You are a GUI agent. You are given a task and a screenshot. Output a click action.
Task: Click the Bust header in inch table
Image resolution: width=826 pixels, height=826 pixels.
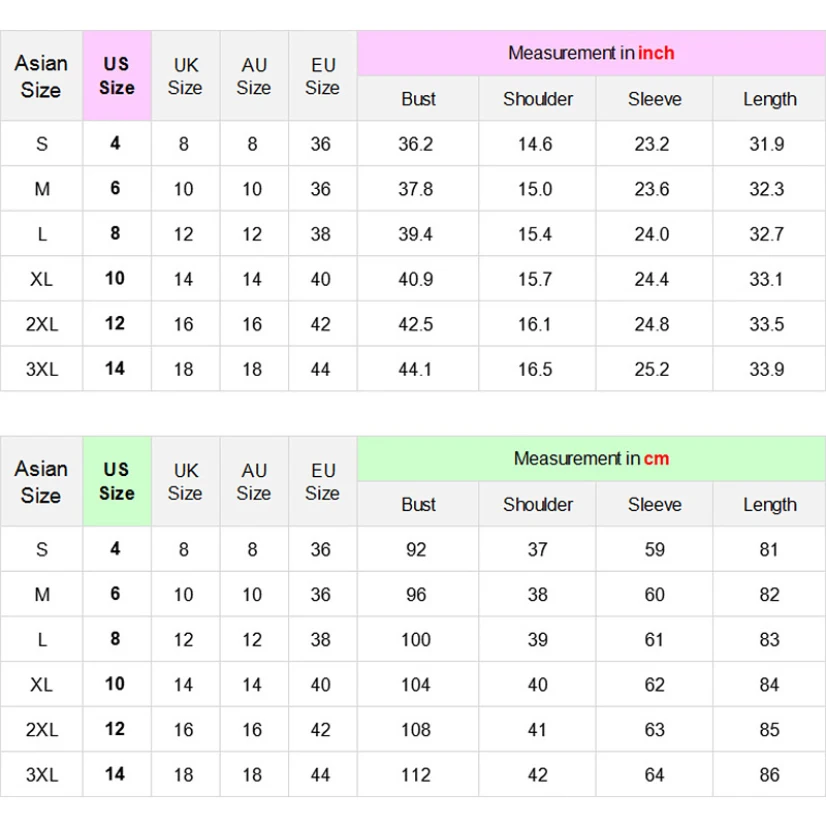[418, 99]
